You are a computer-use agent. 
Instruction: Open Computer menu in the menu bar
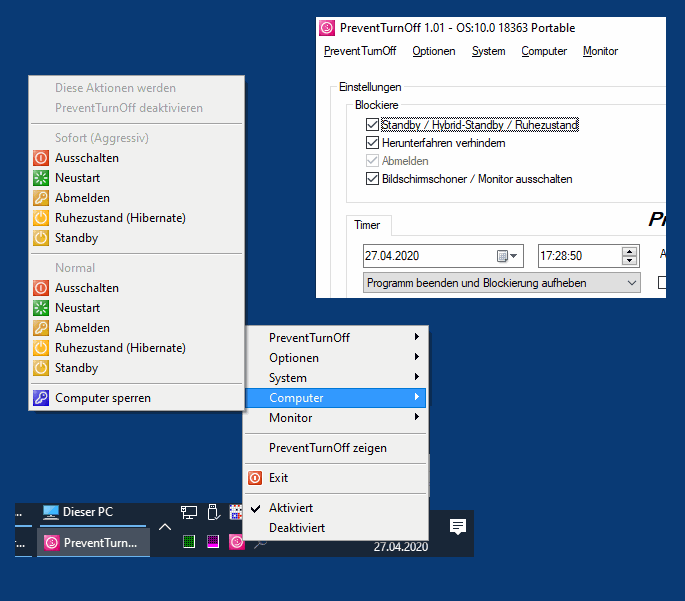[544, 51]
